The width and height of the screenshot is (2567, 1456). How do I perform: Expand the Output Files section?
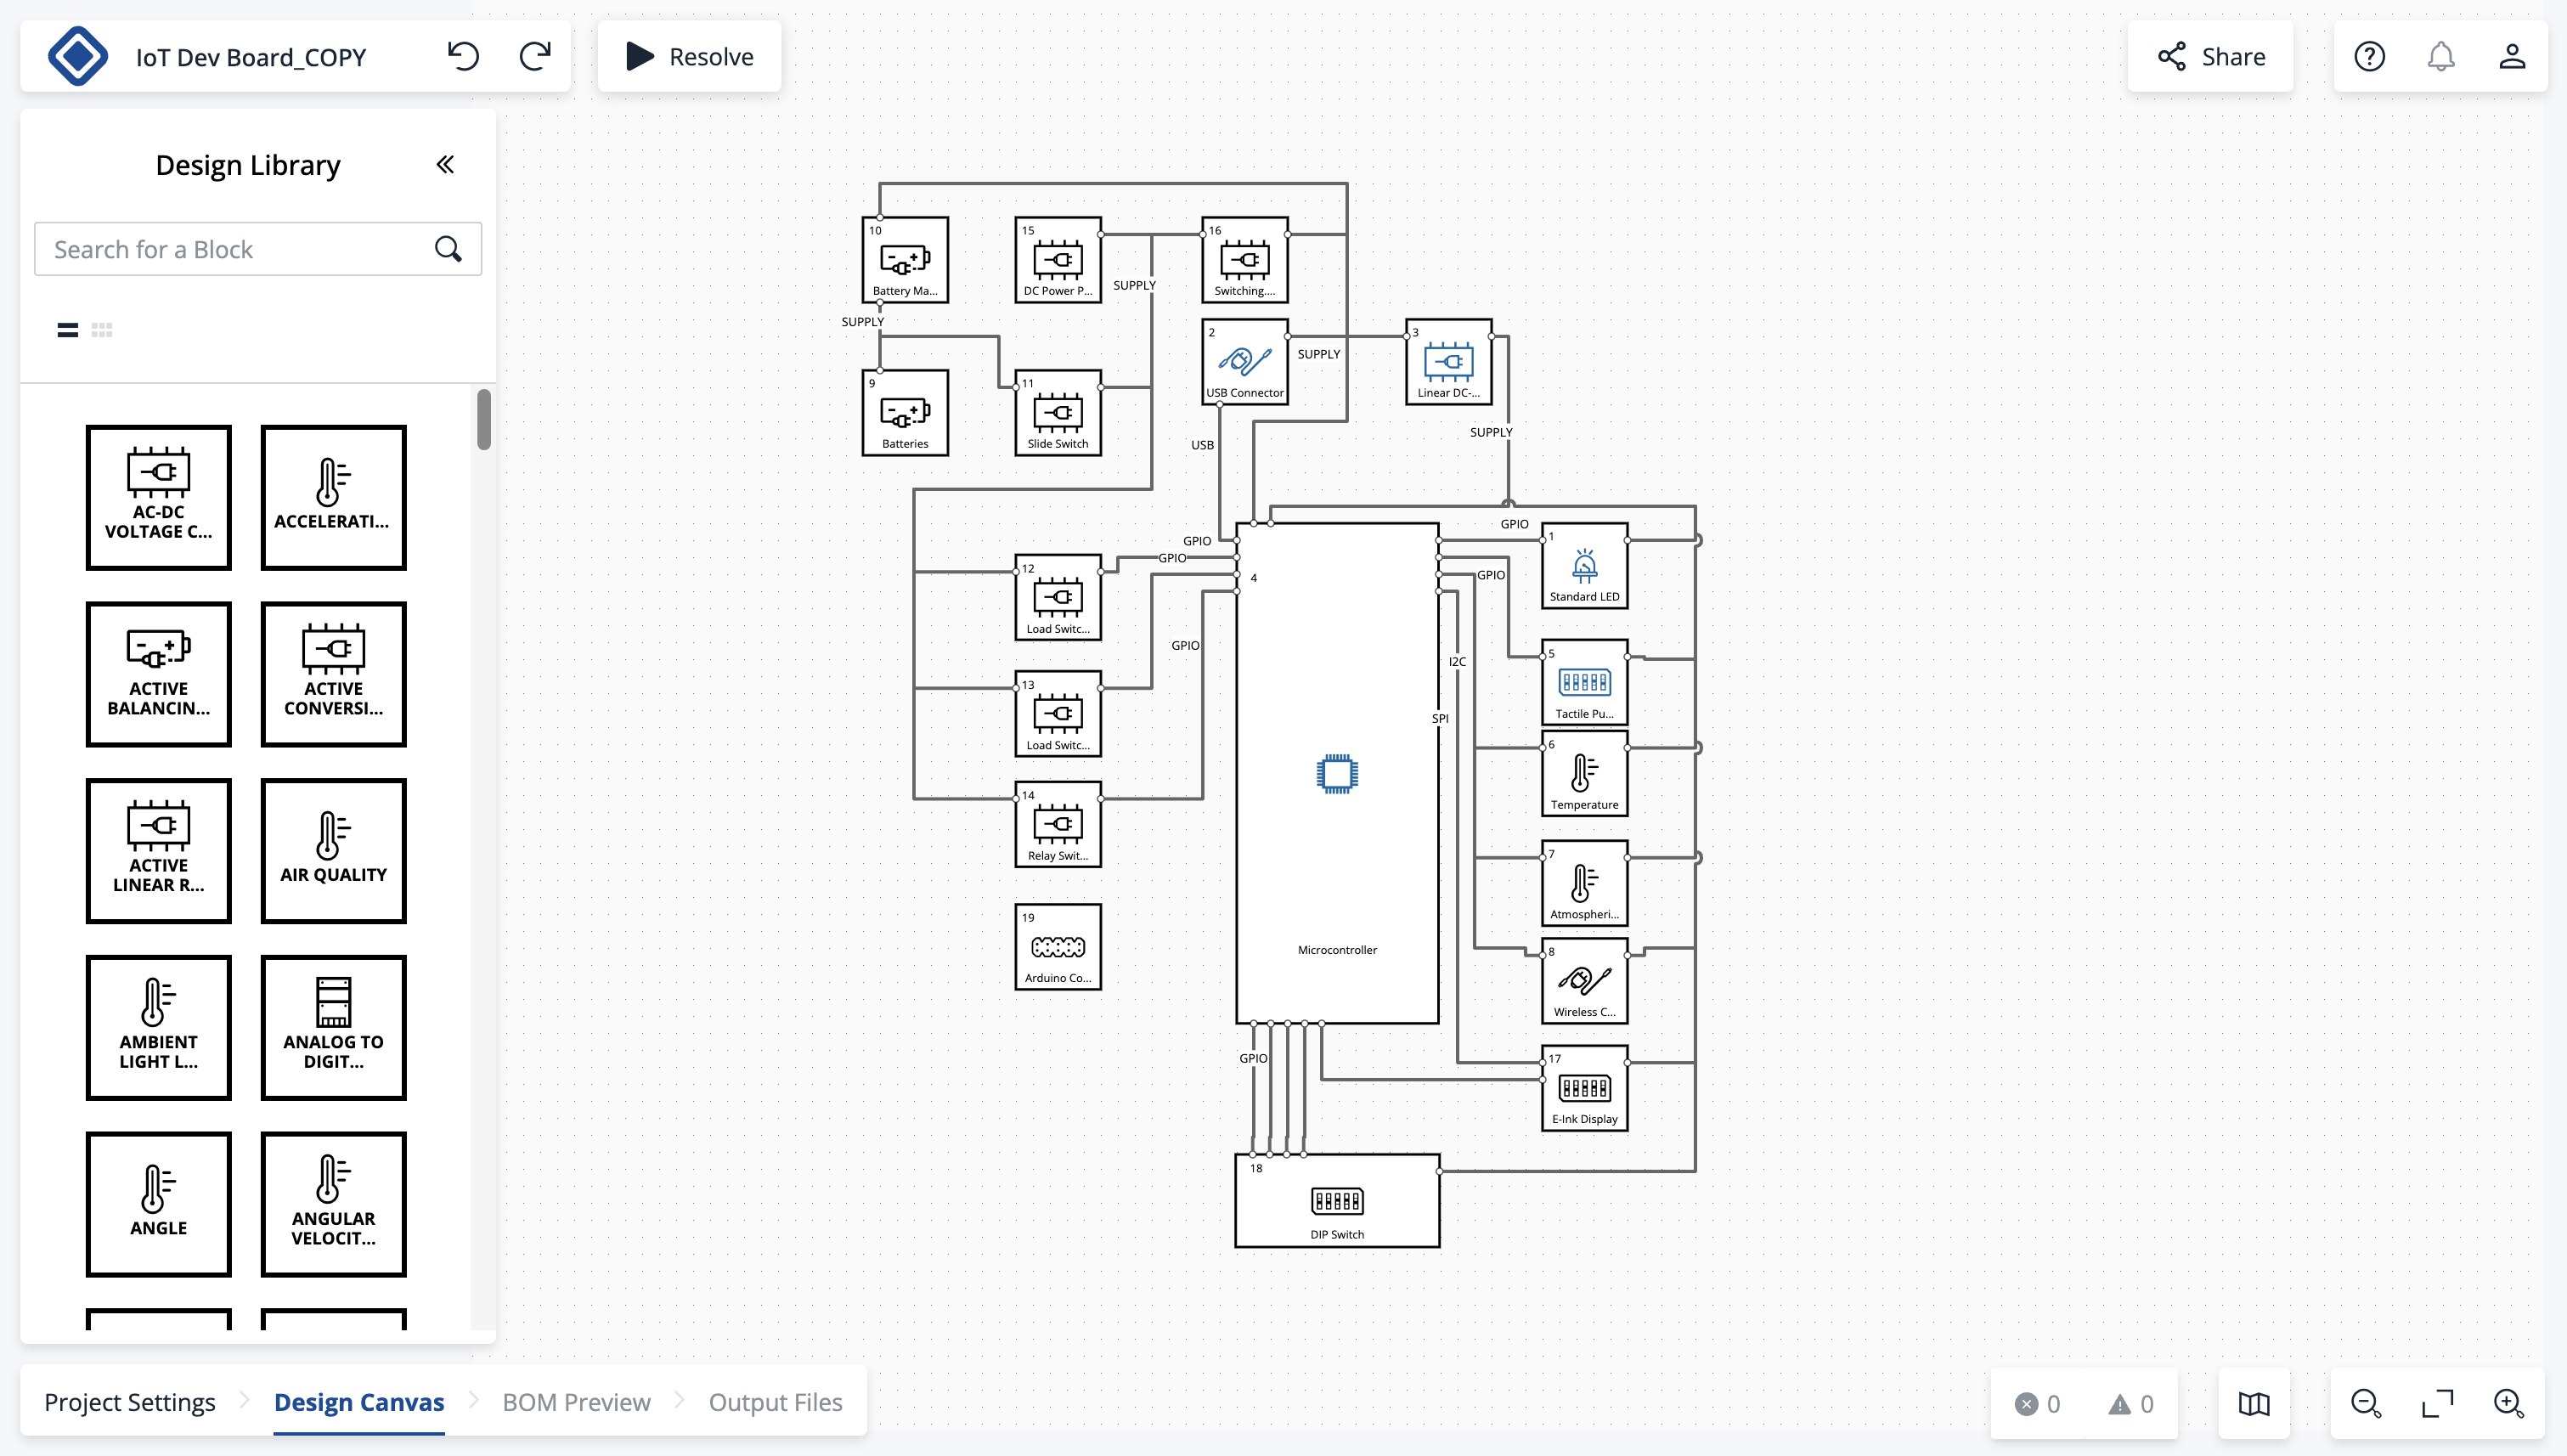[x=774, y=1402]
